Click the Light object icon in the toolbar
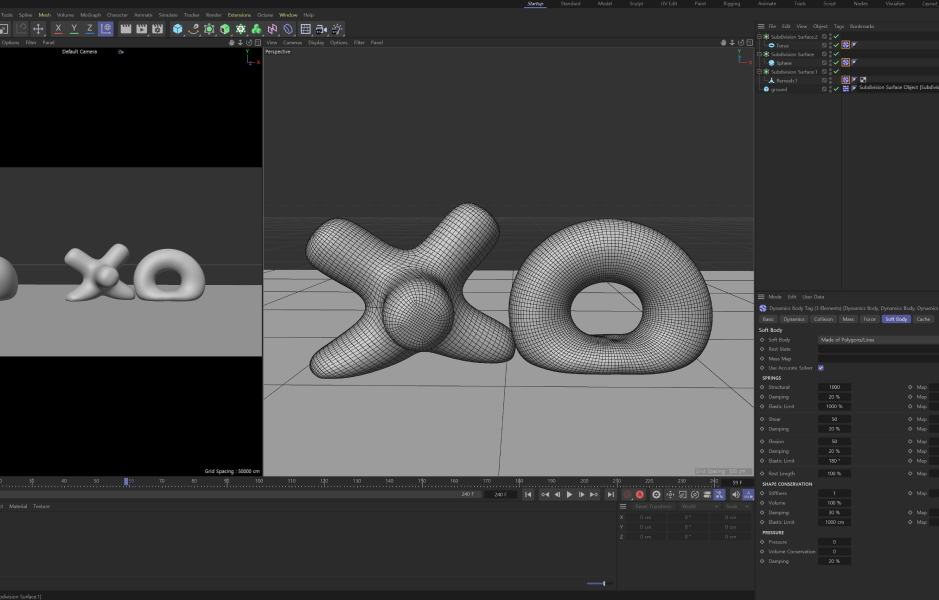Screen dimensions: 939x600 [x=337, y=29]
